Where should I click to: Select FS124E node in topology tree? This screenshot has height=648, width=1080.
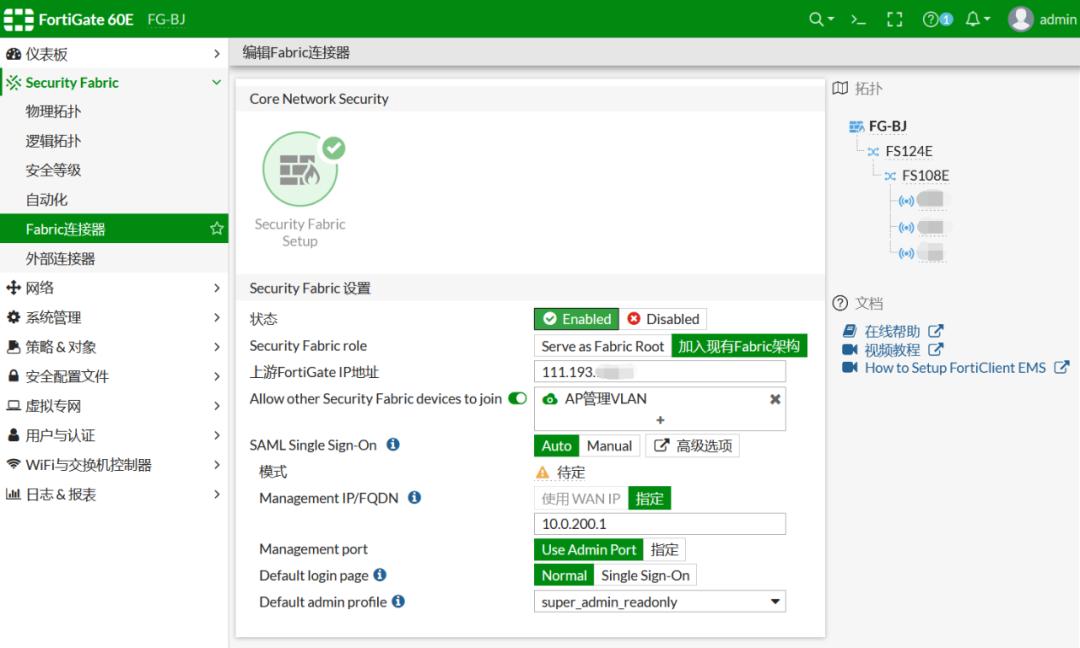908,151
